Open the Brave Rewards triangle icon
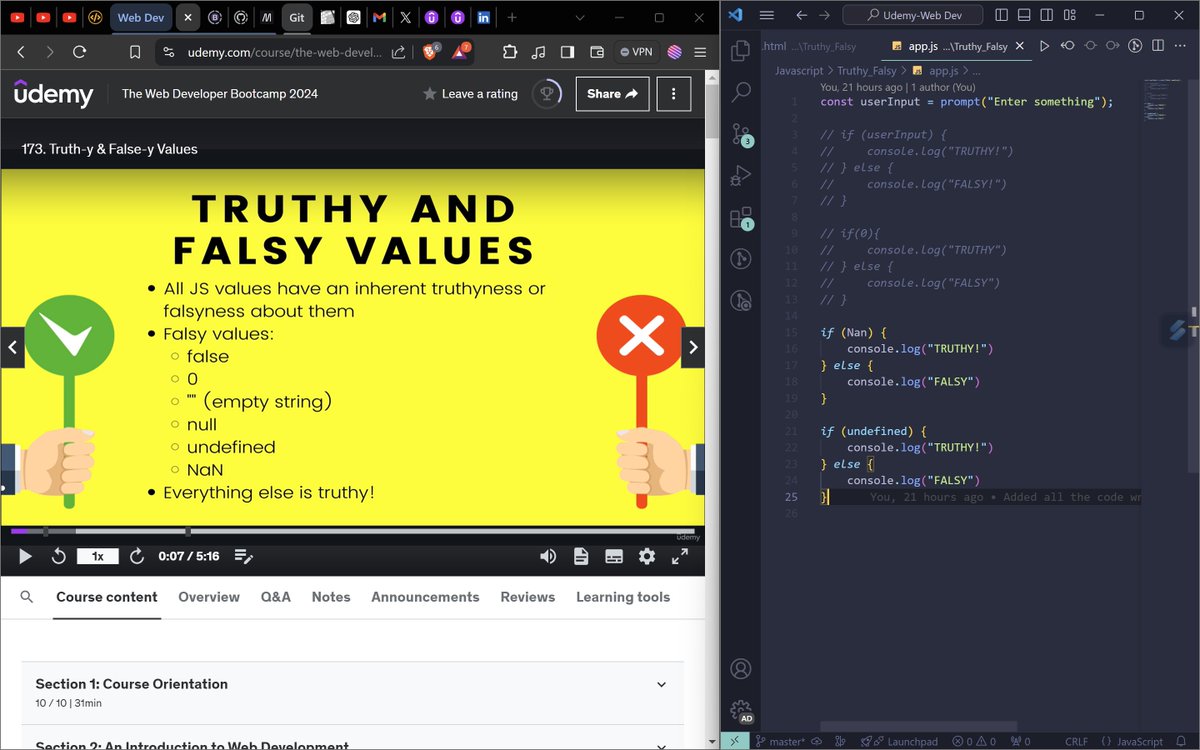Screen dimensions: 1200x750 click(461, 52)
